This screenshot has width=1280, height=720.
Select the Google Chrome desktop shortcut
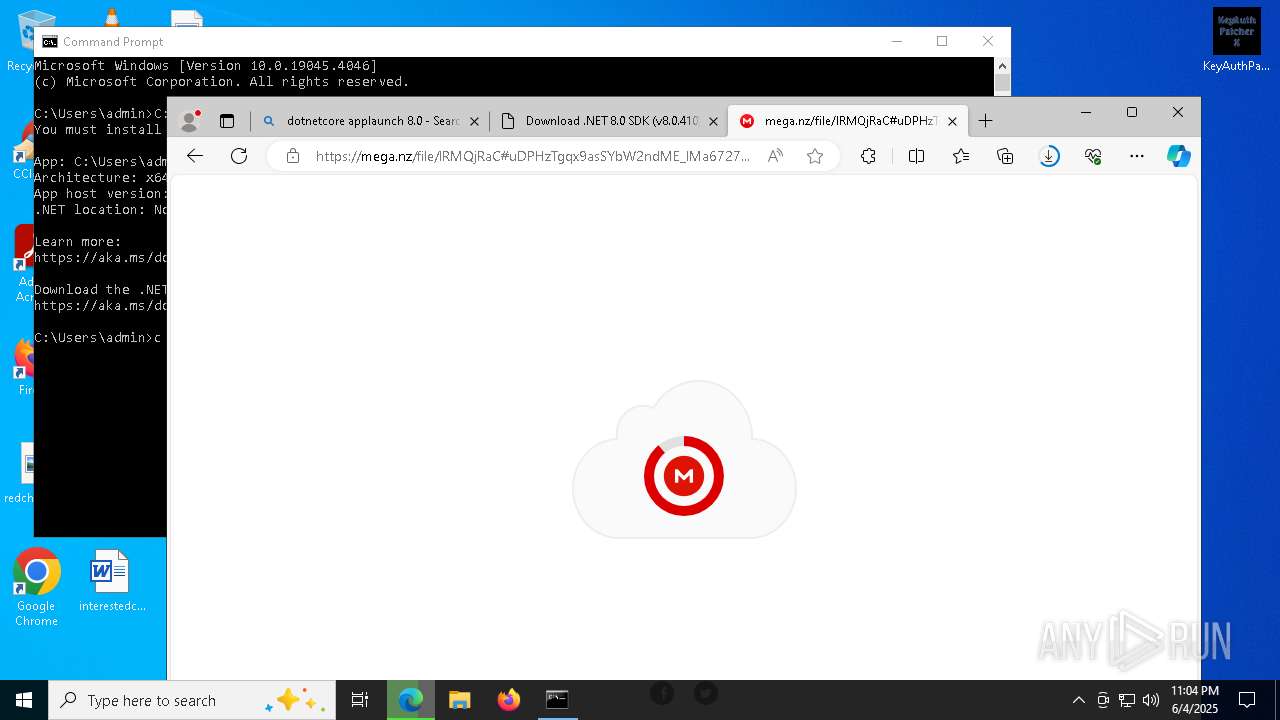[x=36, y=587]
